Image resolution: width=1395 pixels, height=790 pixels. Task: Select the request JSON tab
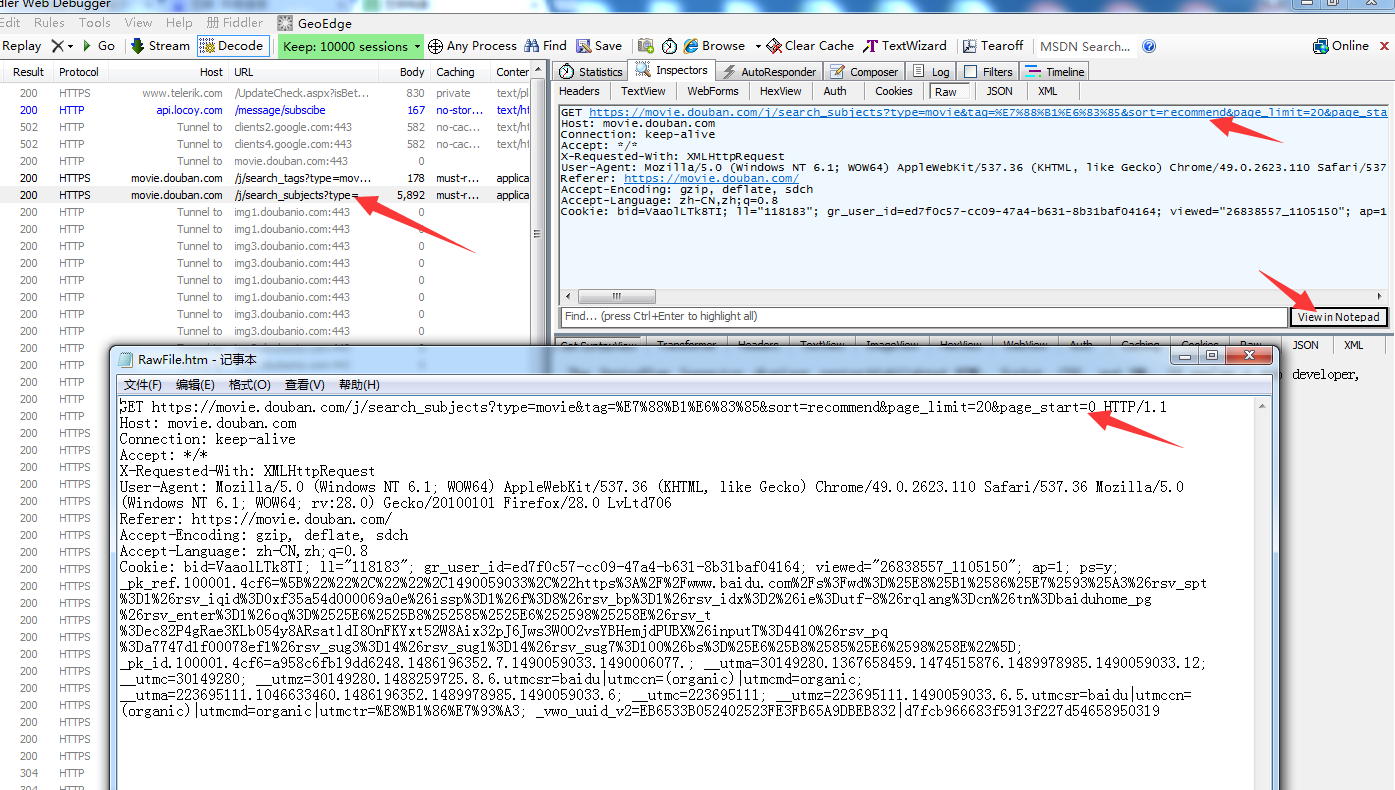999,91
